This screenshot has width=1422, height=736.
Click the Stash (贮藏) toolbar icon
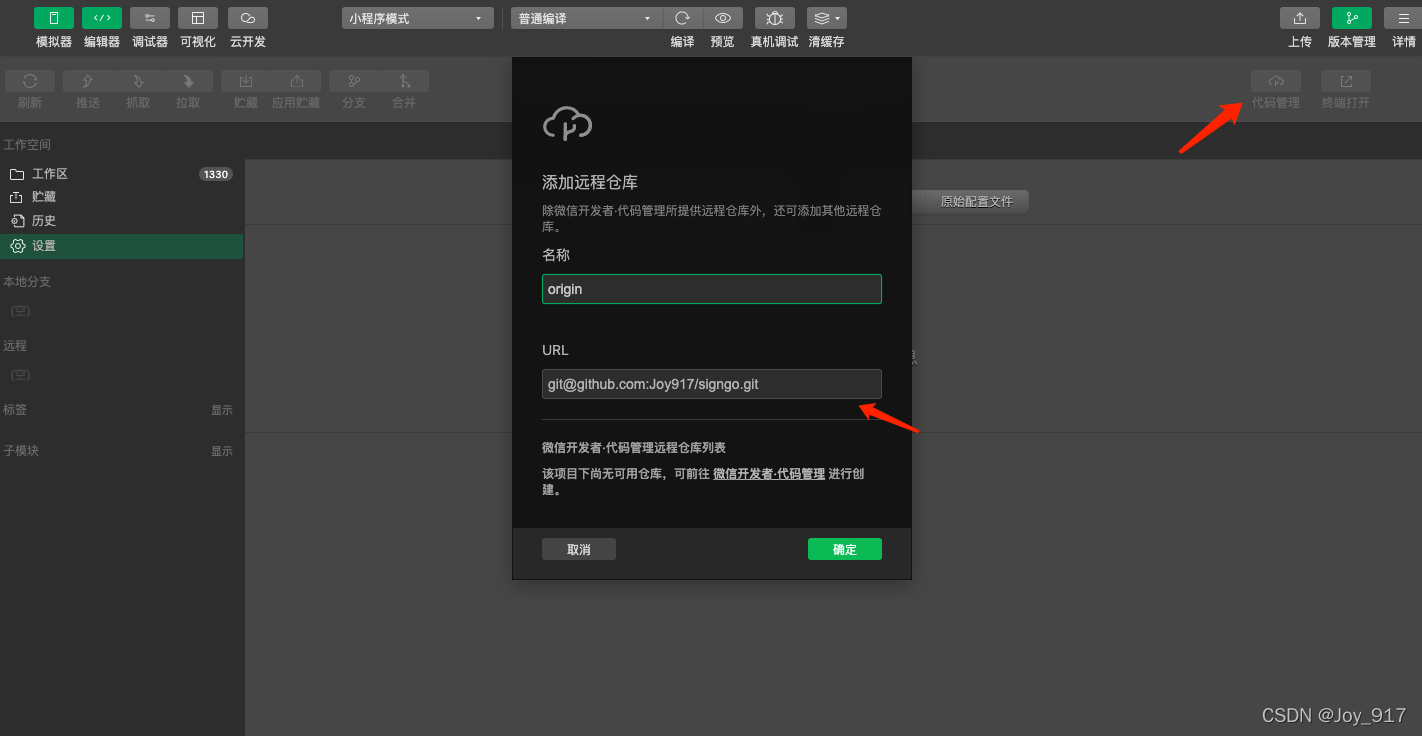(246, 81)
